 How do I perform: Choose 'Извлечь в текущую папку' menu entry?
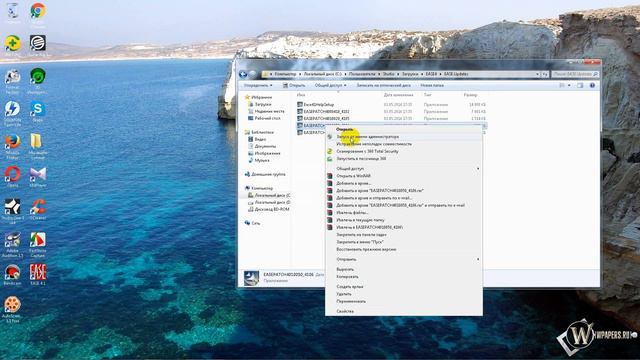(x=360, y=220)
